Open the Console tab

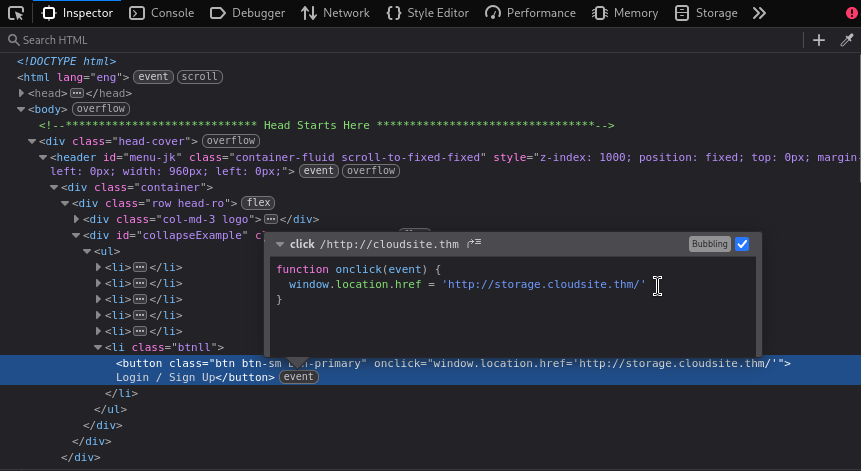click(x=161, y=13)
